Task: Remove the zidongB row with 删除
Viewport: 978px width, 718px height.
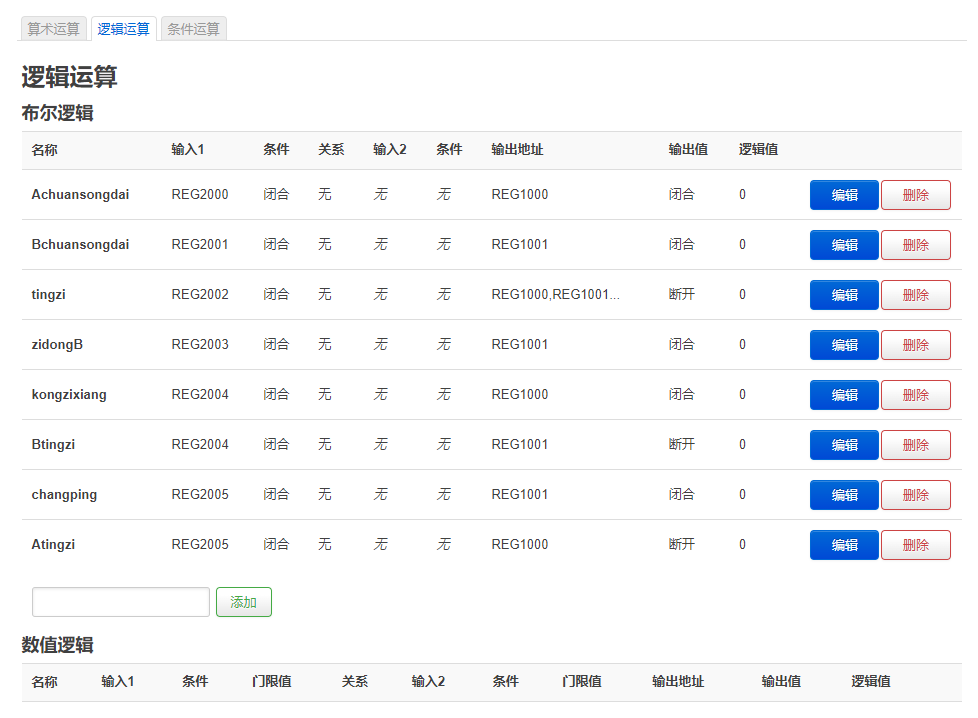Action: (916, 345)
